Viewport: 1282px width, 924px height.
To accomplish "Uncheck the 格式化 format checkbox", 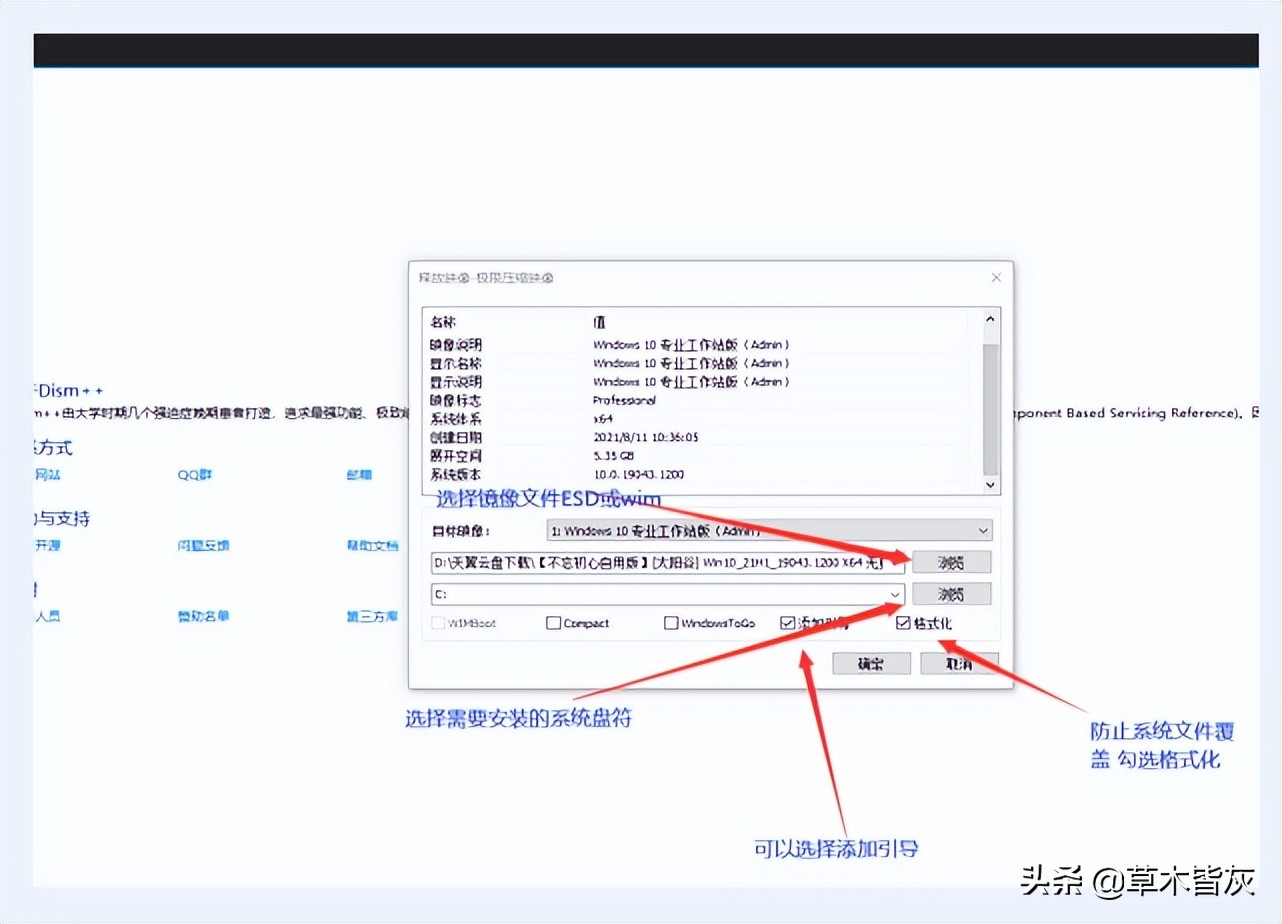I will pos(905,622).
